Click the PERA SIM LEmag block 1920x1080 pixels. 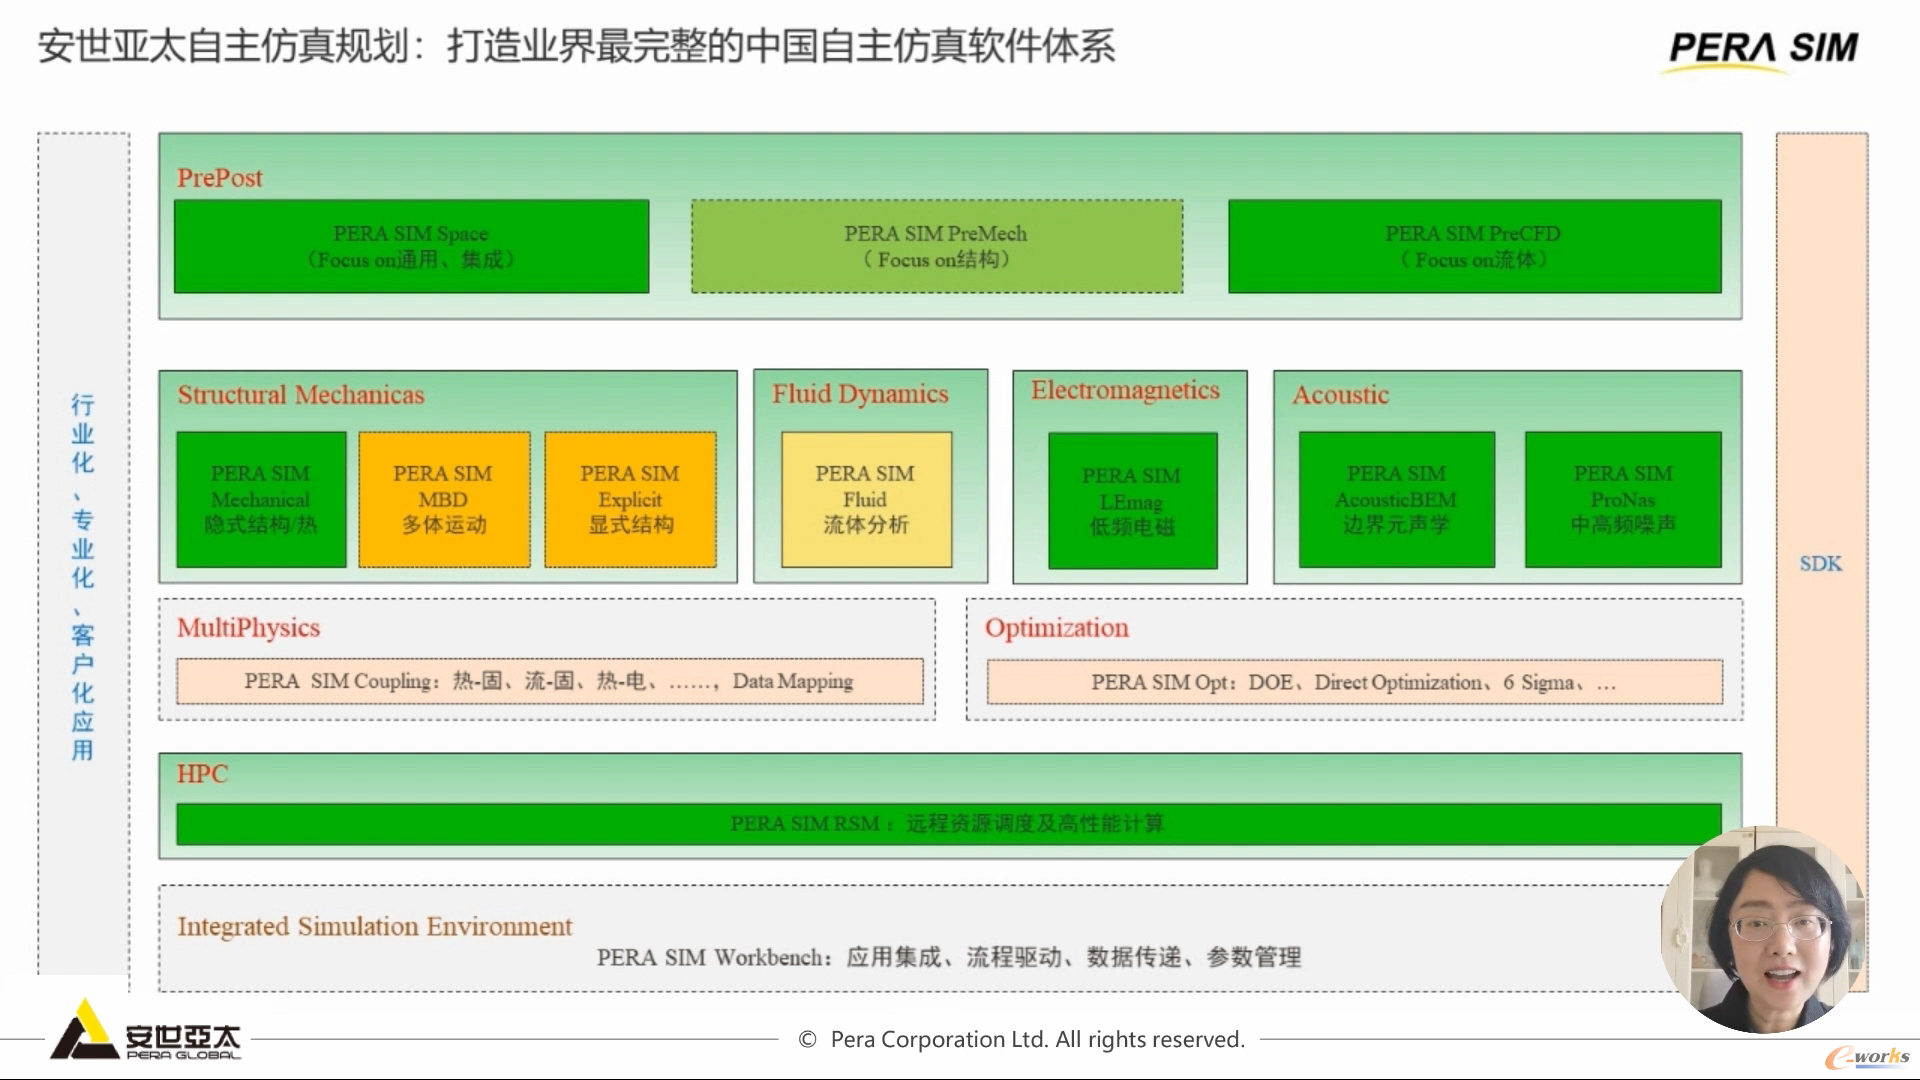(1133, 501)
